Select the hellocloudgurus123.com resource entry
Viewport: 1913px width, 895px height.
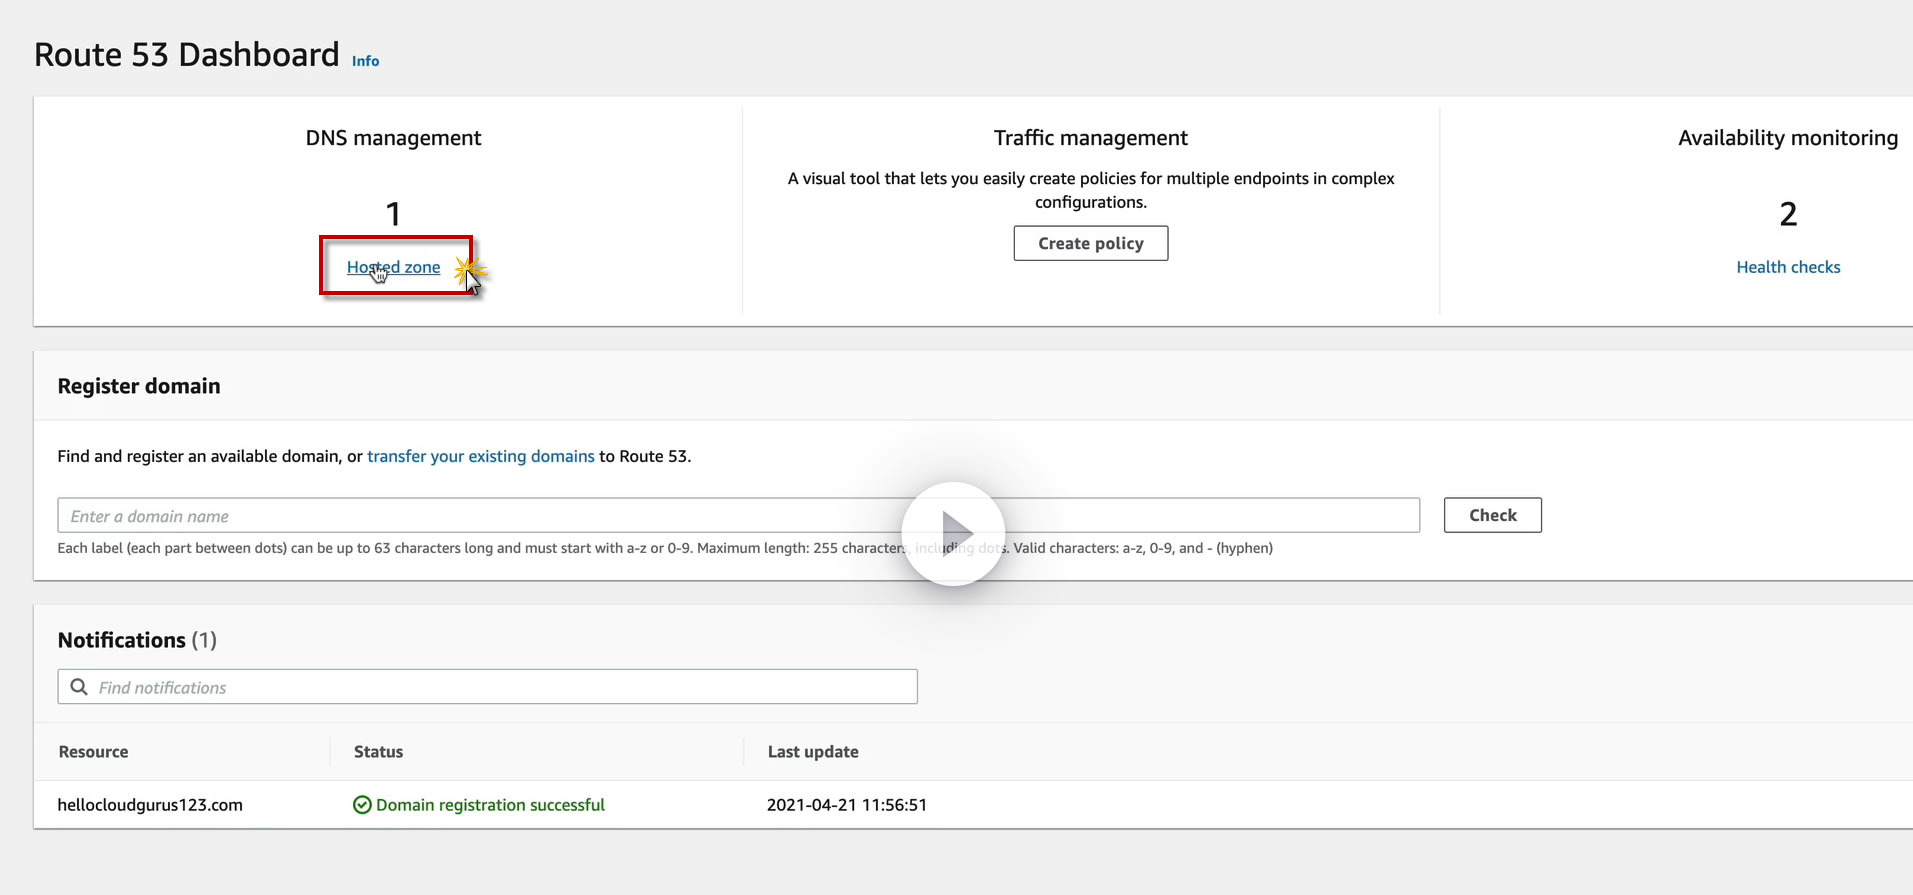pyautogui.click(x=150, y=805)
